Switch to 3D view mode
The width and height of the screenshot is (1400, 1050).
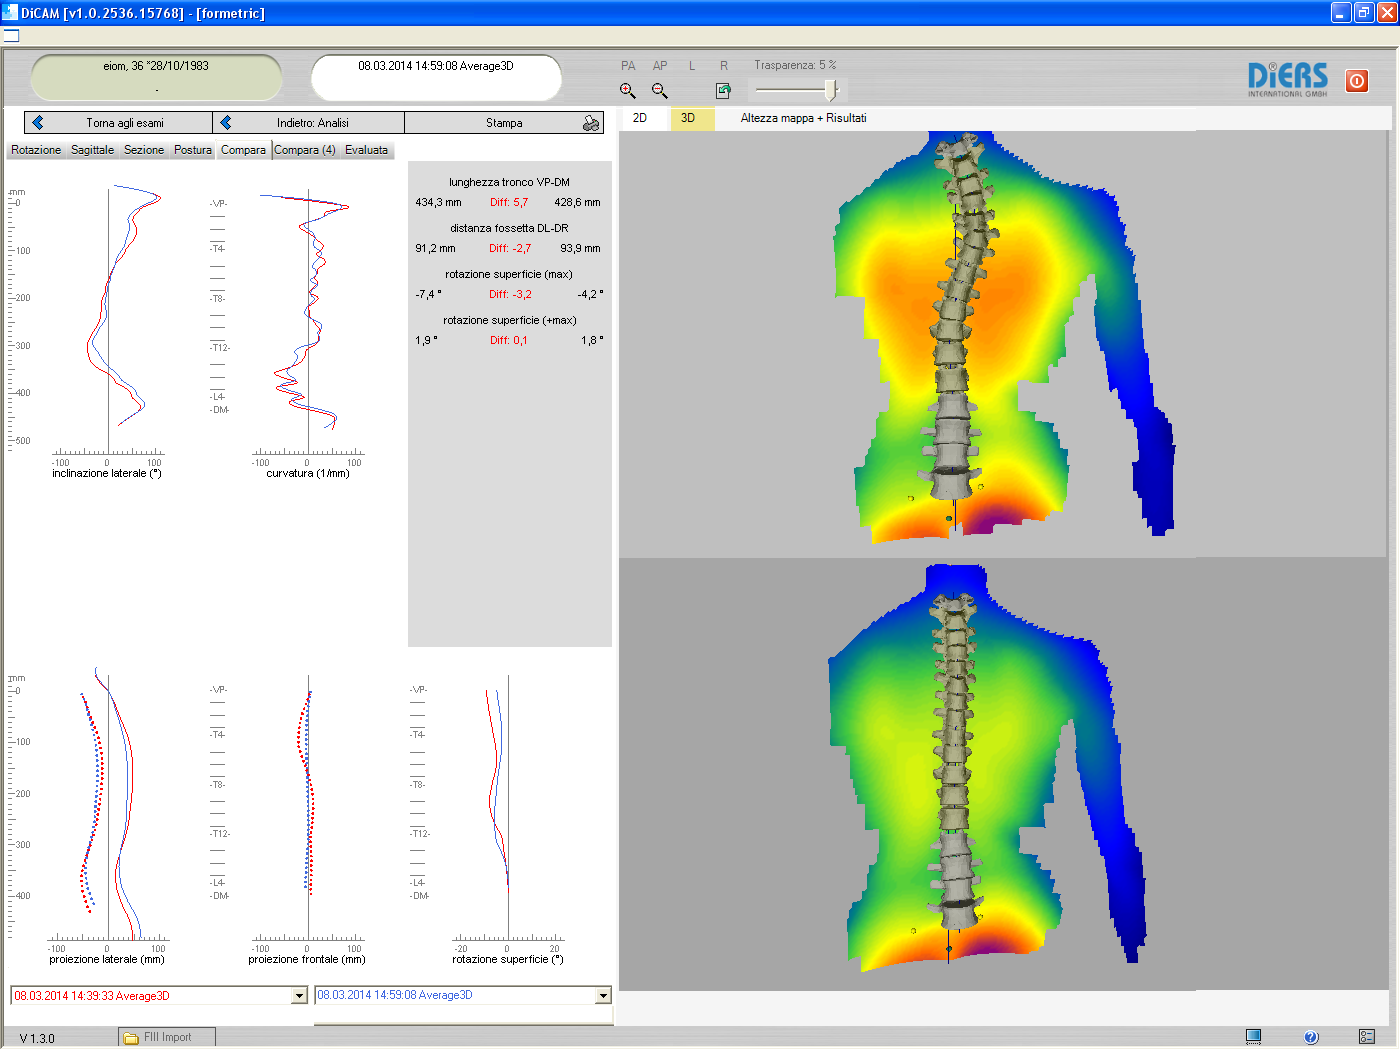pos(689,118)
